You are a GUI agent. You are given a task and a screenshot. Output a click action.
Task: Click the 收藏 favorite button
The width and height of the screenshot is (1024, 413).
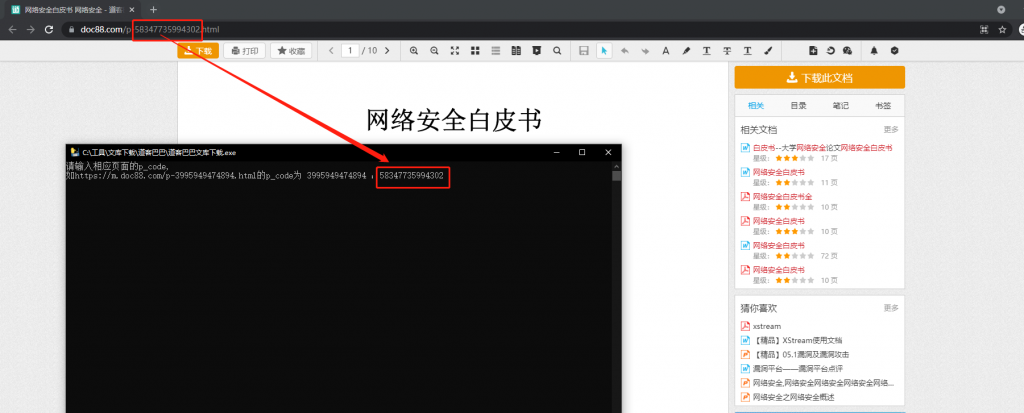tap(291, 51)
